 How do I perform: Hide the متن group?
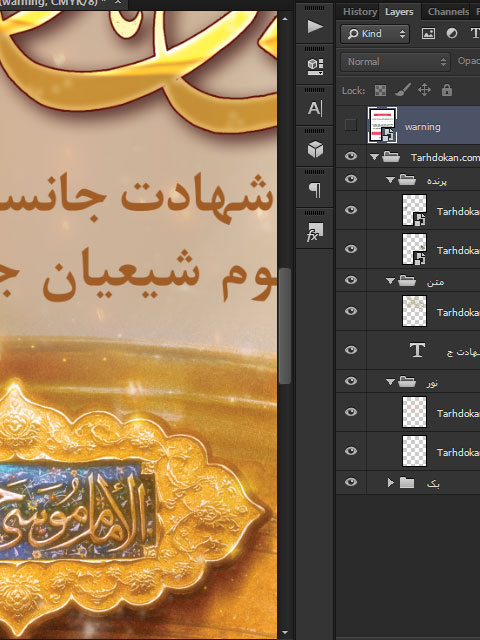tap(351, 280)
